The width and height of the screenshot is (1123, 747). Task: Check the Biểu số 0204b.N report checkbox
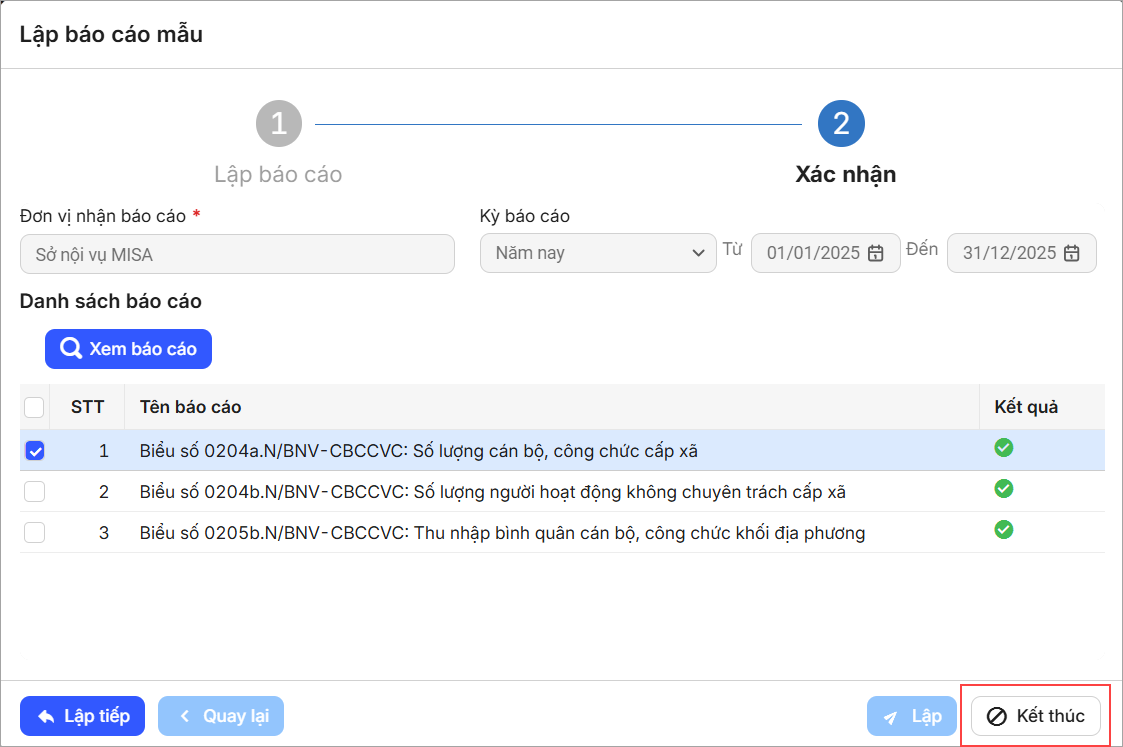tap(34, 492)
